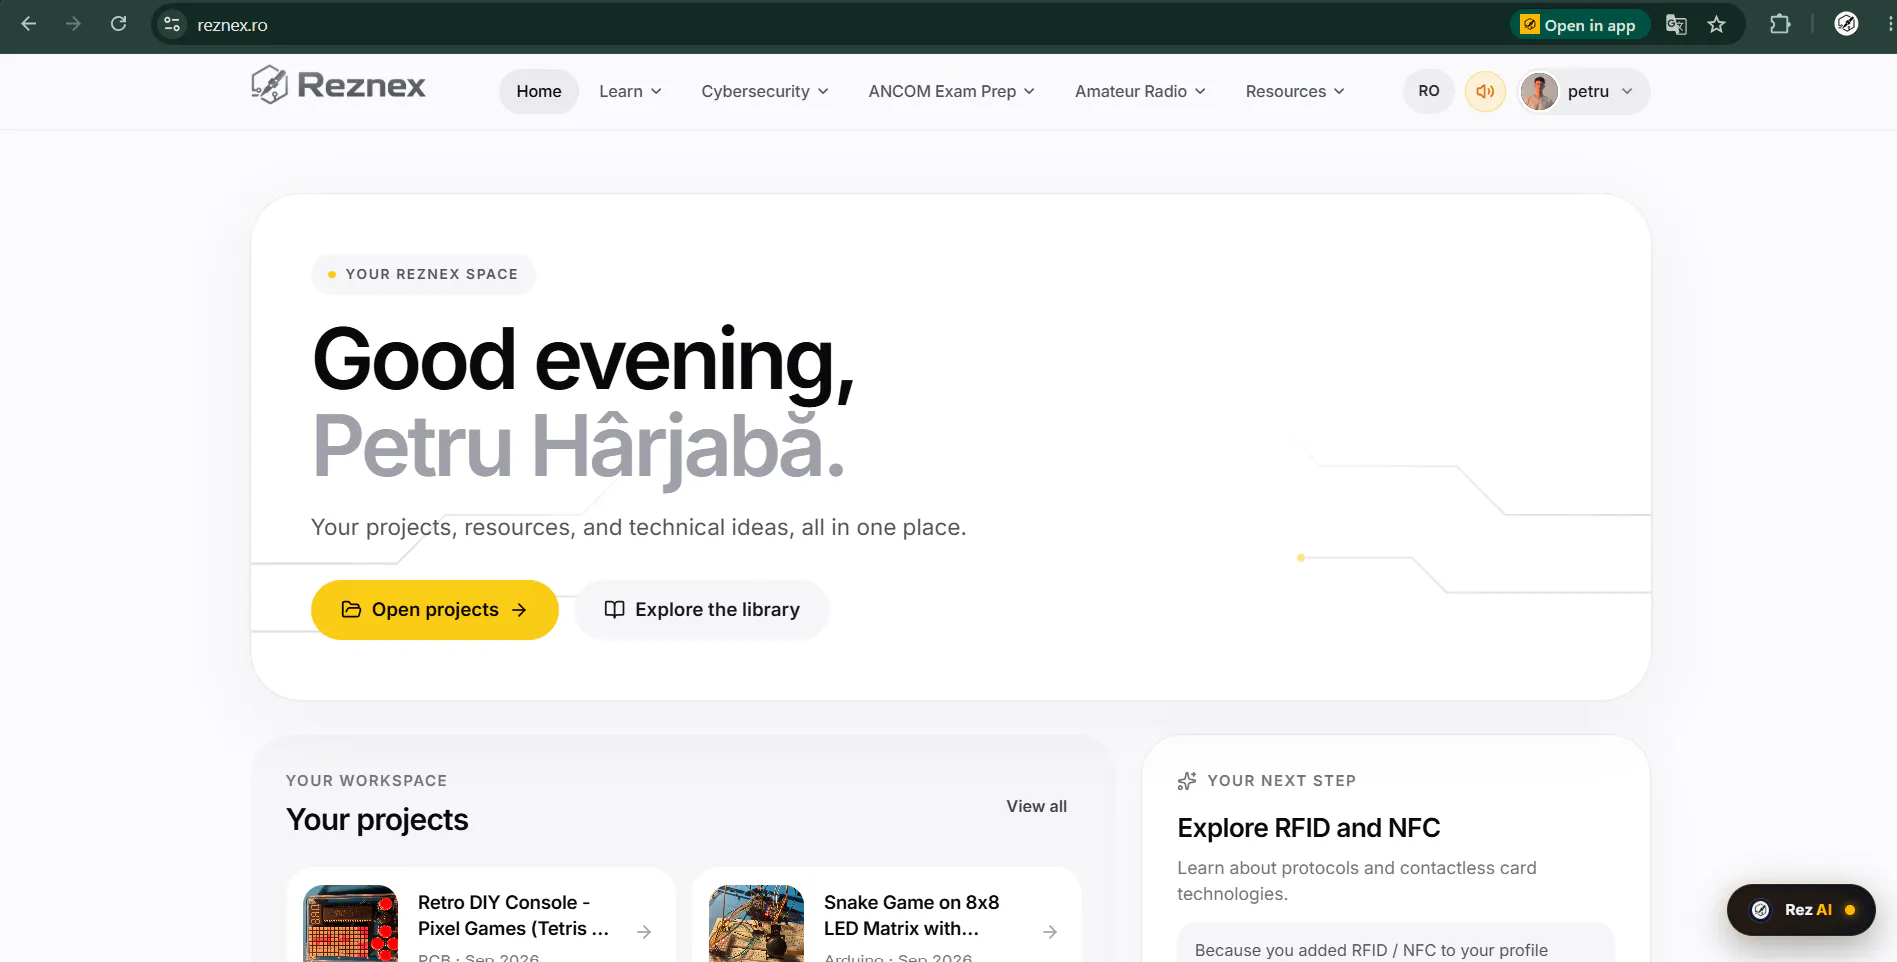Viewport: 1897px width, 962px height.
Task: Toggle the orange sound speaker button
Action: [x=1485, y=91]
